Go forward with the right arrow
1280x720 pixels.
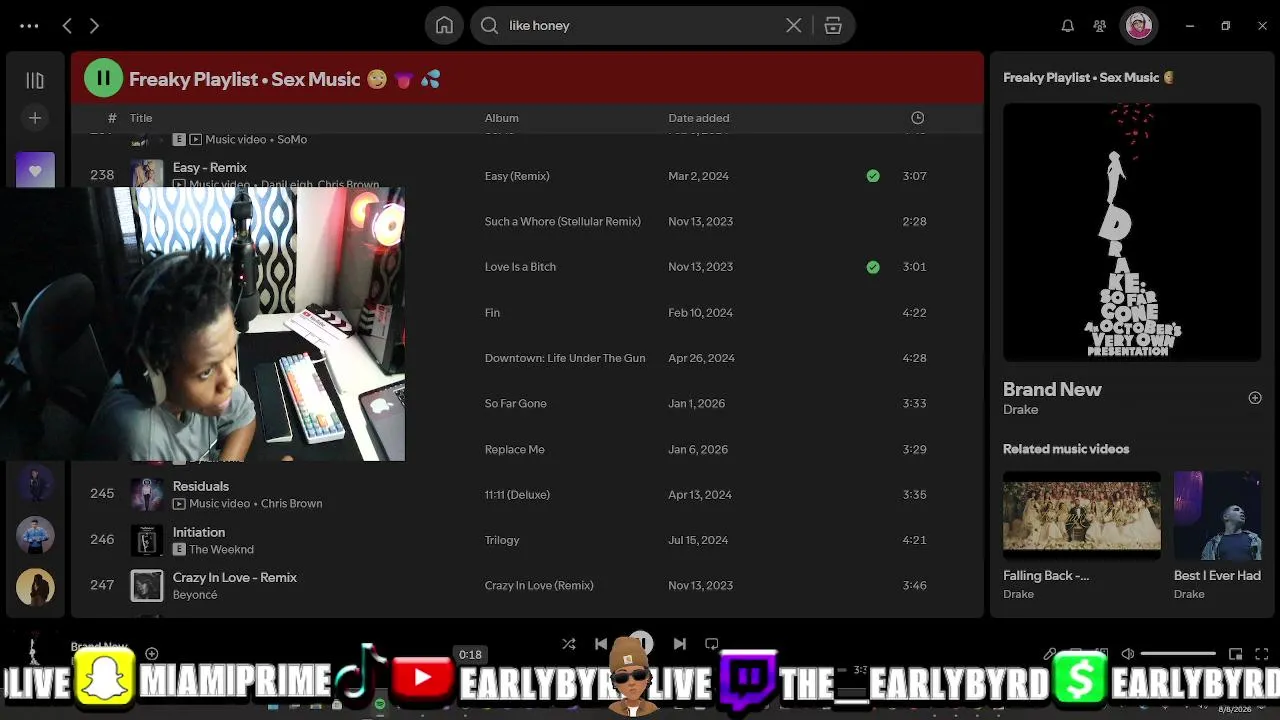pyautogui.click(x=94, y=26)
